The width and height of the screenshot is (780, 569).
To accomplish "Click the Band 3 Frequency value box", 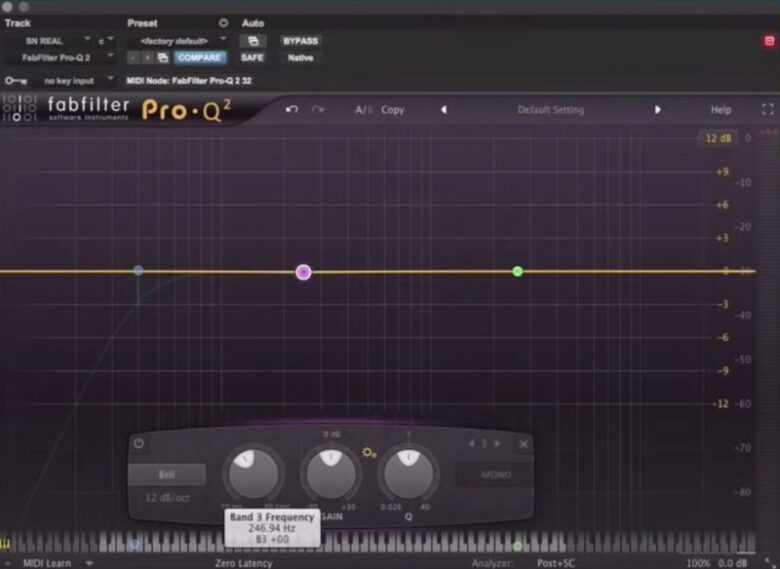I will click(272, 528).
